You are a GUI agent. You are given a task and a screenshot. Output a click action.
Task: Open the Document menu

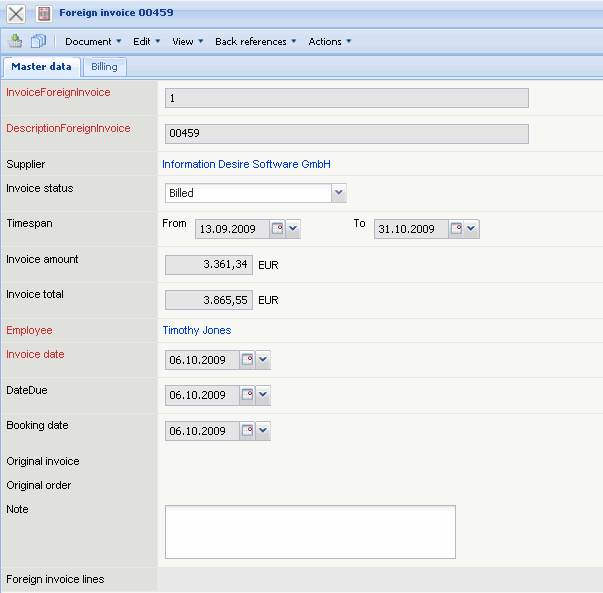click(93, 42)
